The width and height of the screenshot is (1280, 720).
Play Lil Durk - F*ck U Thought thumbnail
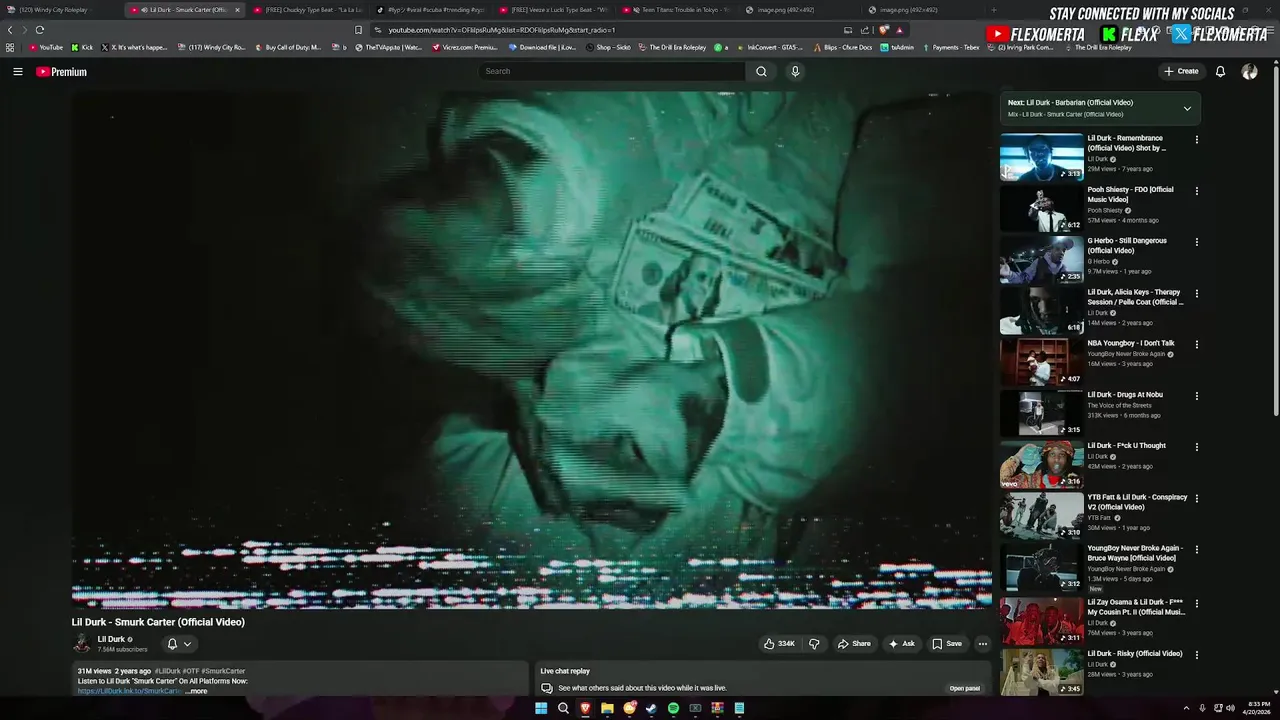tap(1042, 465)
